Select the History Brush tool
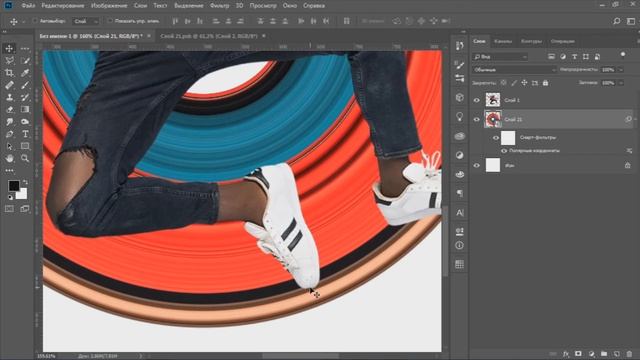This screenshot has height=360, width=640. tap(25, 97)
